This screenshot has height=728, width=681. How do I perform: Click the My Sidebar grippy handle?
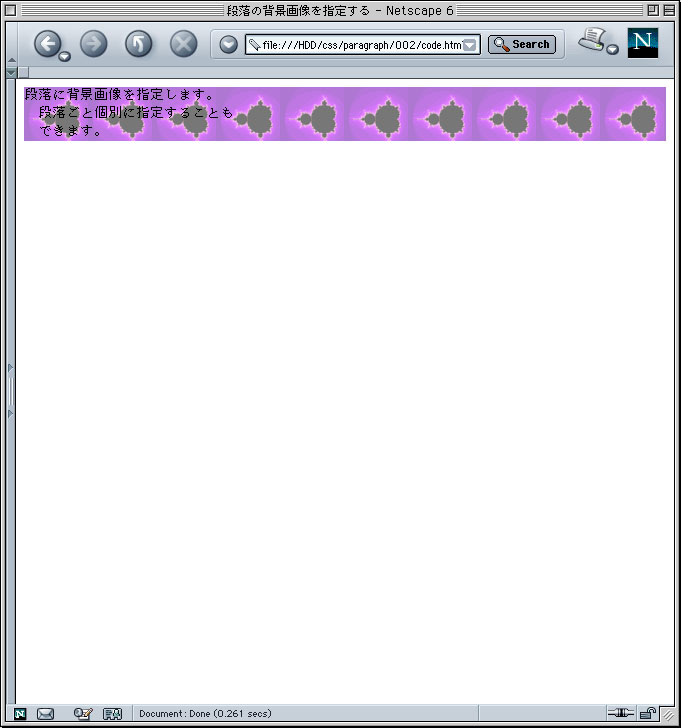pyautogui.click(x=11, y=391)
